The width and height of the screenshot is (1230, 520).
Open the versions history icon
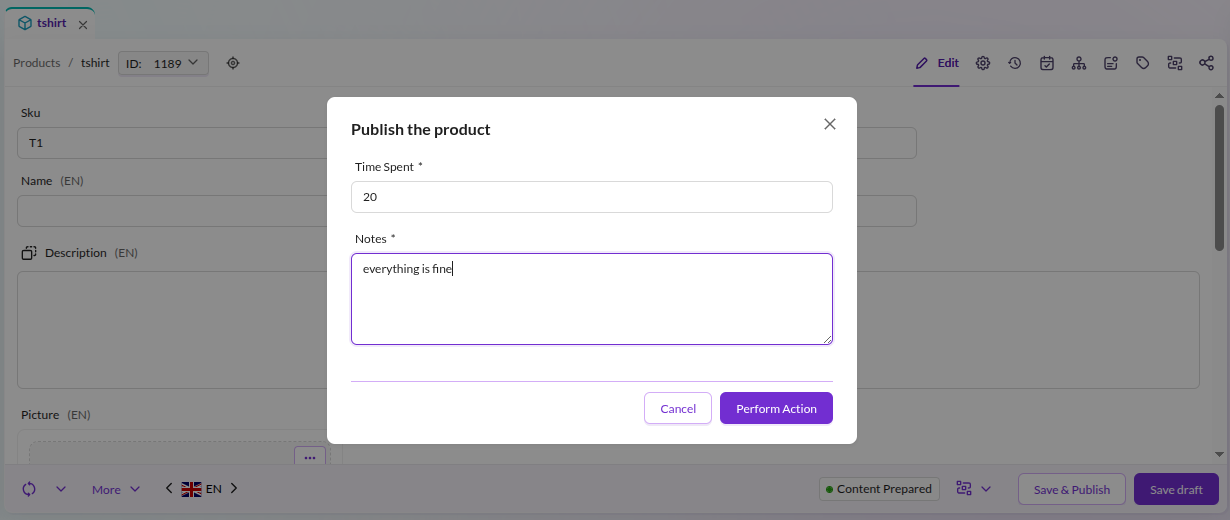[x=1015, y=63]
